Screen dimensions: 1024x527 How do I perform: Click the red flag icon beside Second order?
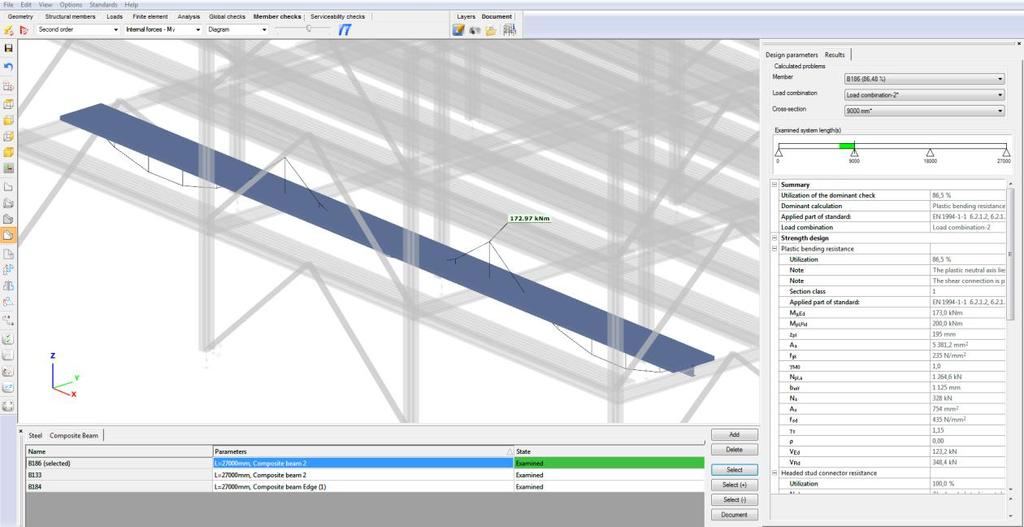[24, 29]
